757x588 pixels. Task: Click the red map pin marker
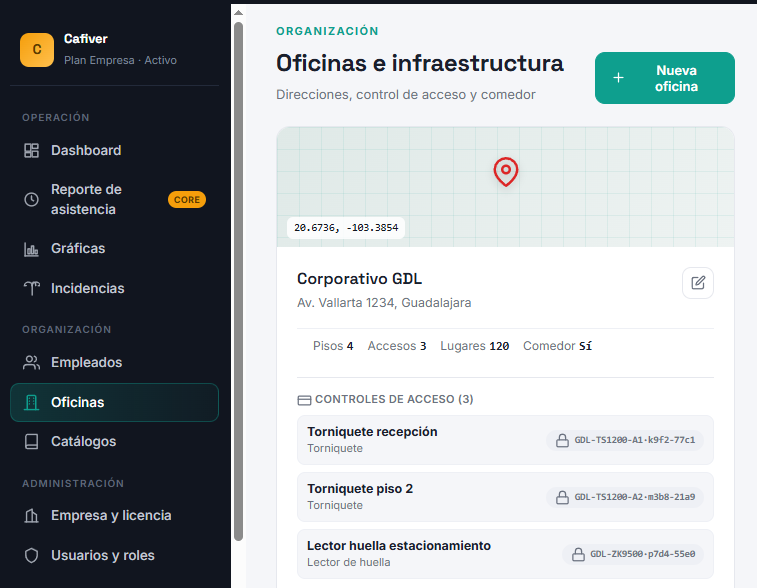point(505,172)
